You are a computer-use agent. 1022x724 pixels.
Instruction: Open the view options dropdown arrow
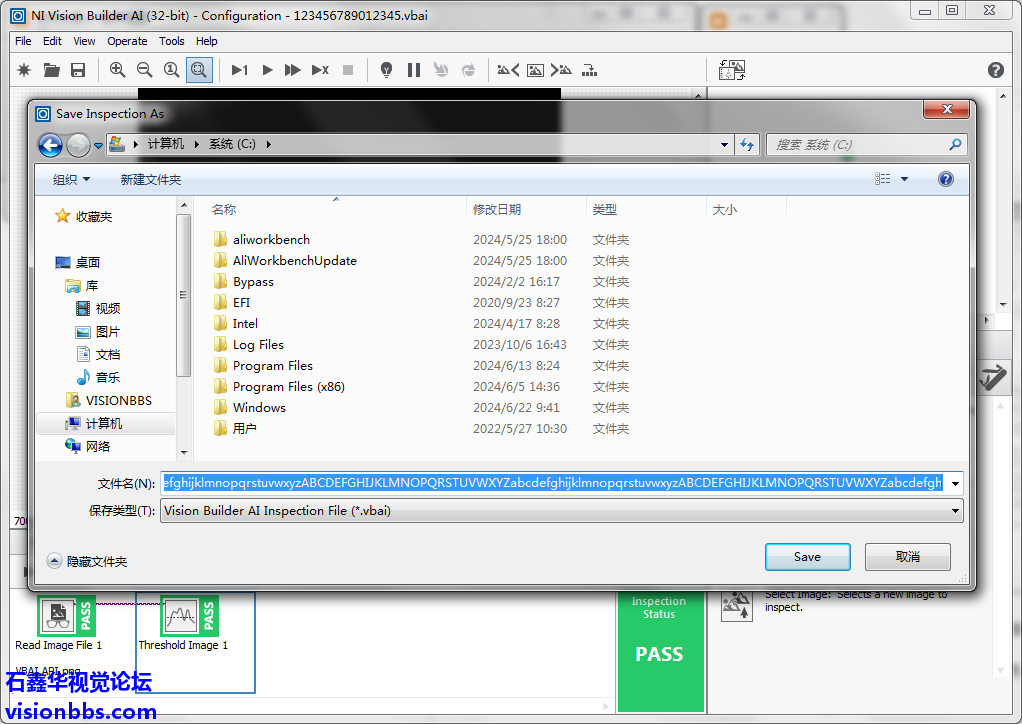coord(904,179)
